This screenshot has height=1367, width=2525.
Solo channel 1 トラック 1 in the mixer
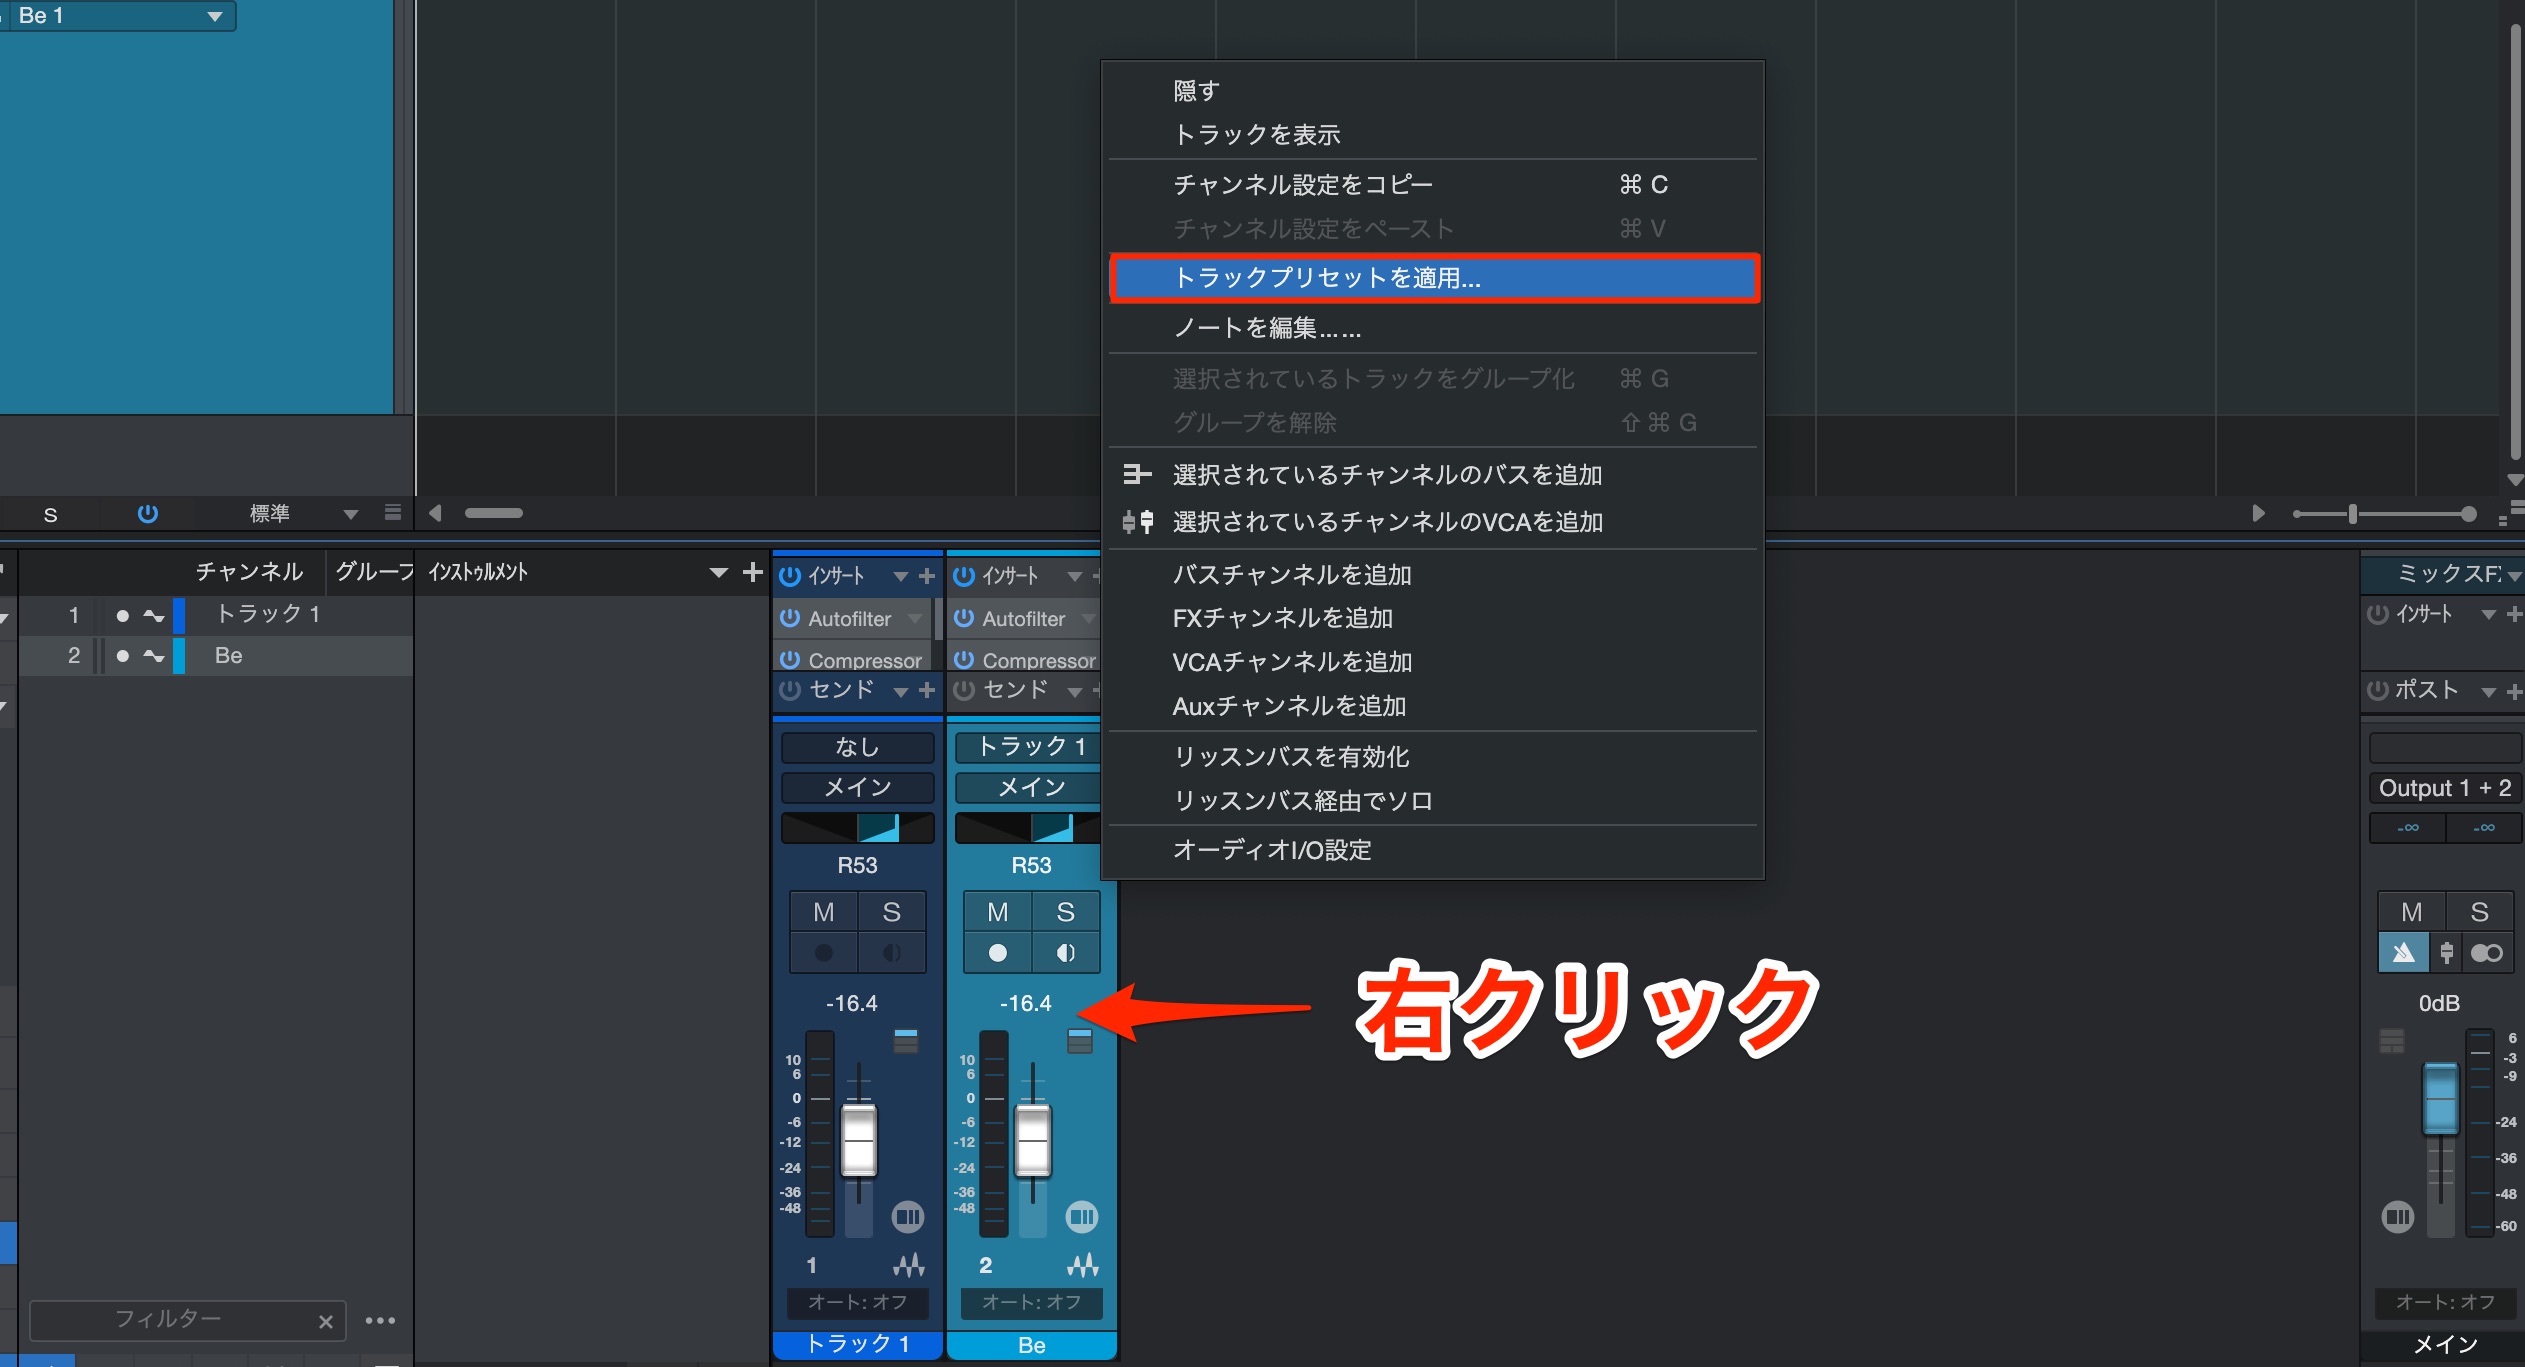point(892,912)
